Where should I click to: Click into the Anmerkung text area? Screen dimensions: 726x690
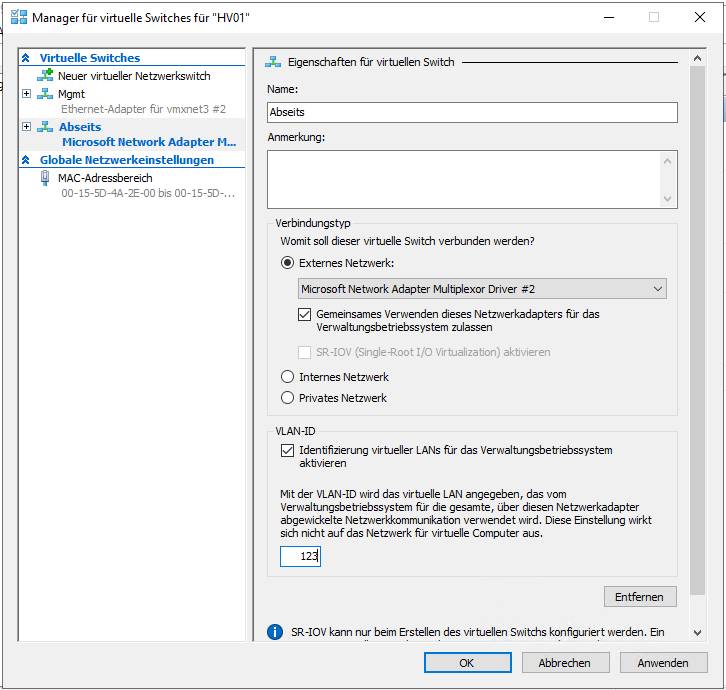[465, 179]
